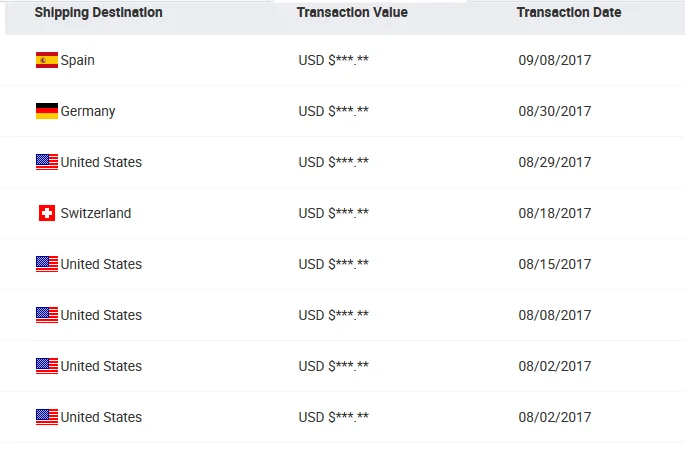Select the Switzerland destination name
Screen dimensions: 685x450
pos(96,213)
